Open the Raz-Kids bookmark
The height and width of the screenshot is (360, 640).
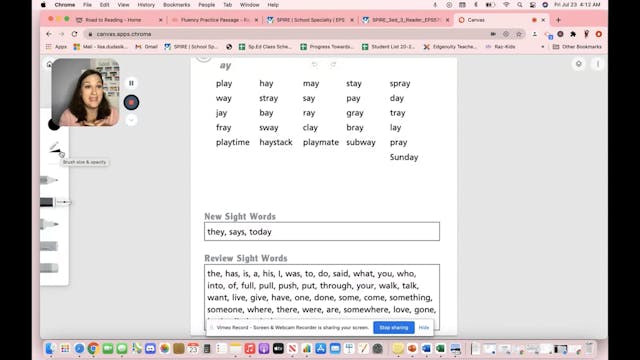tap(500, 47)
